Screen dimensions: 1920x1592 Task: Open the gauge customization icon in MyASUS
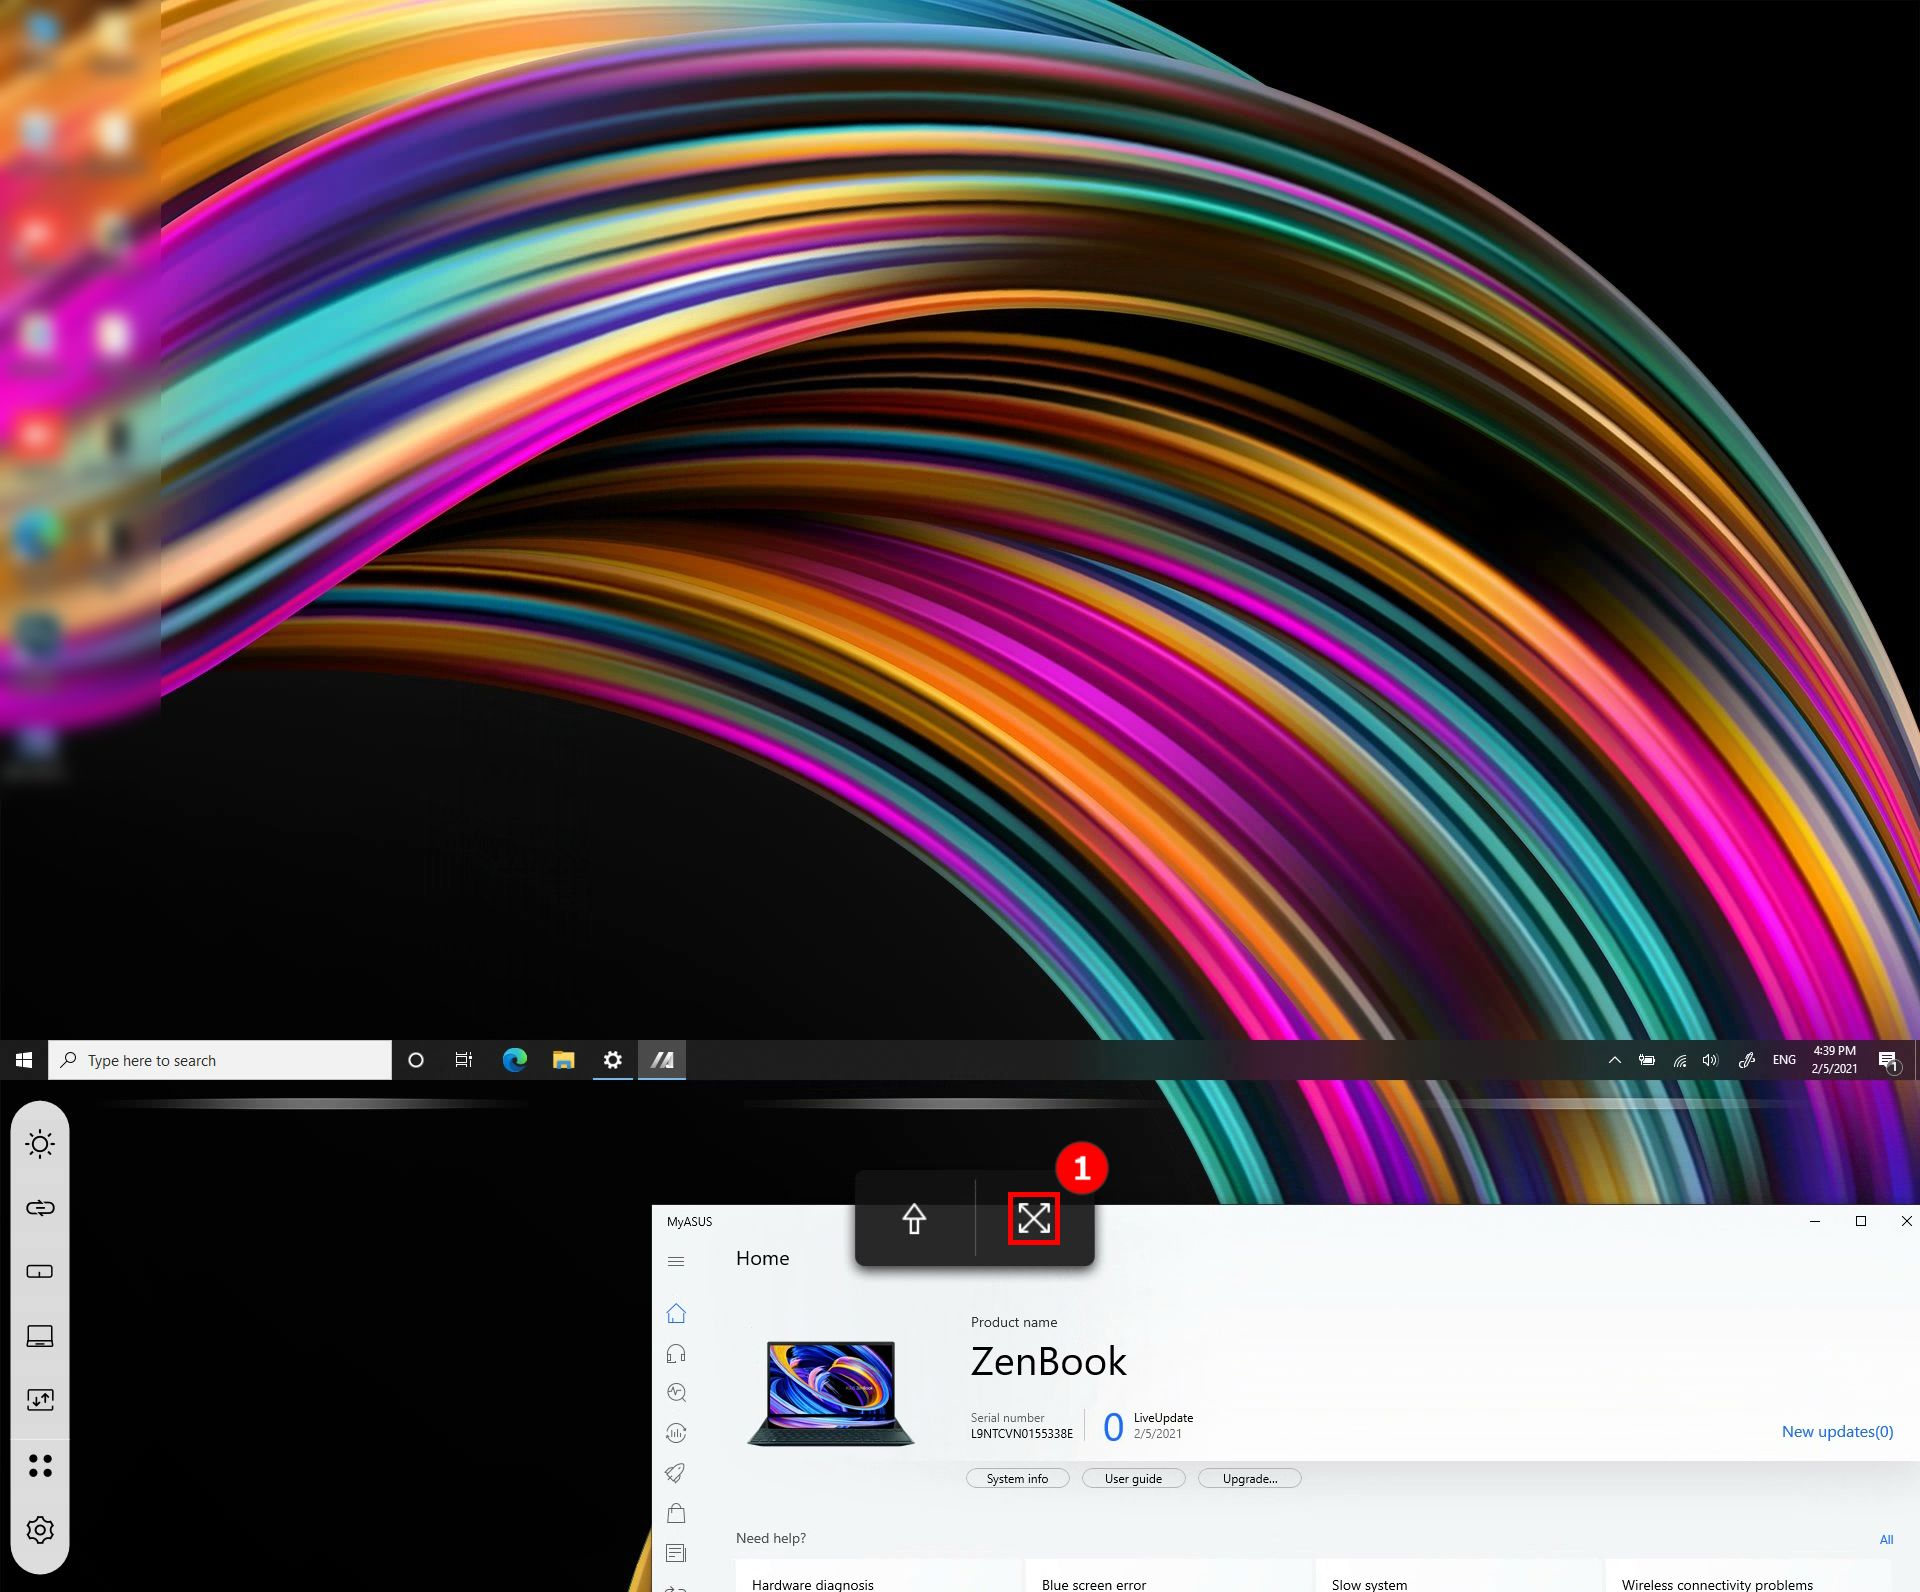pyautogui.click(x=676, y=1432)
